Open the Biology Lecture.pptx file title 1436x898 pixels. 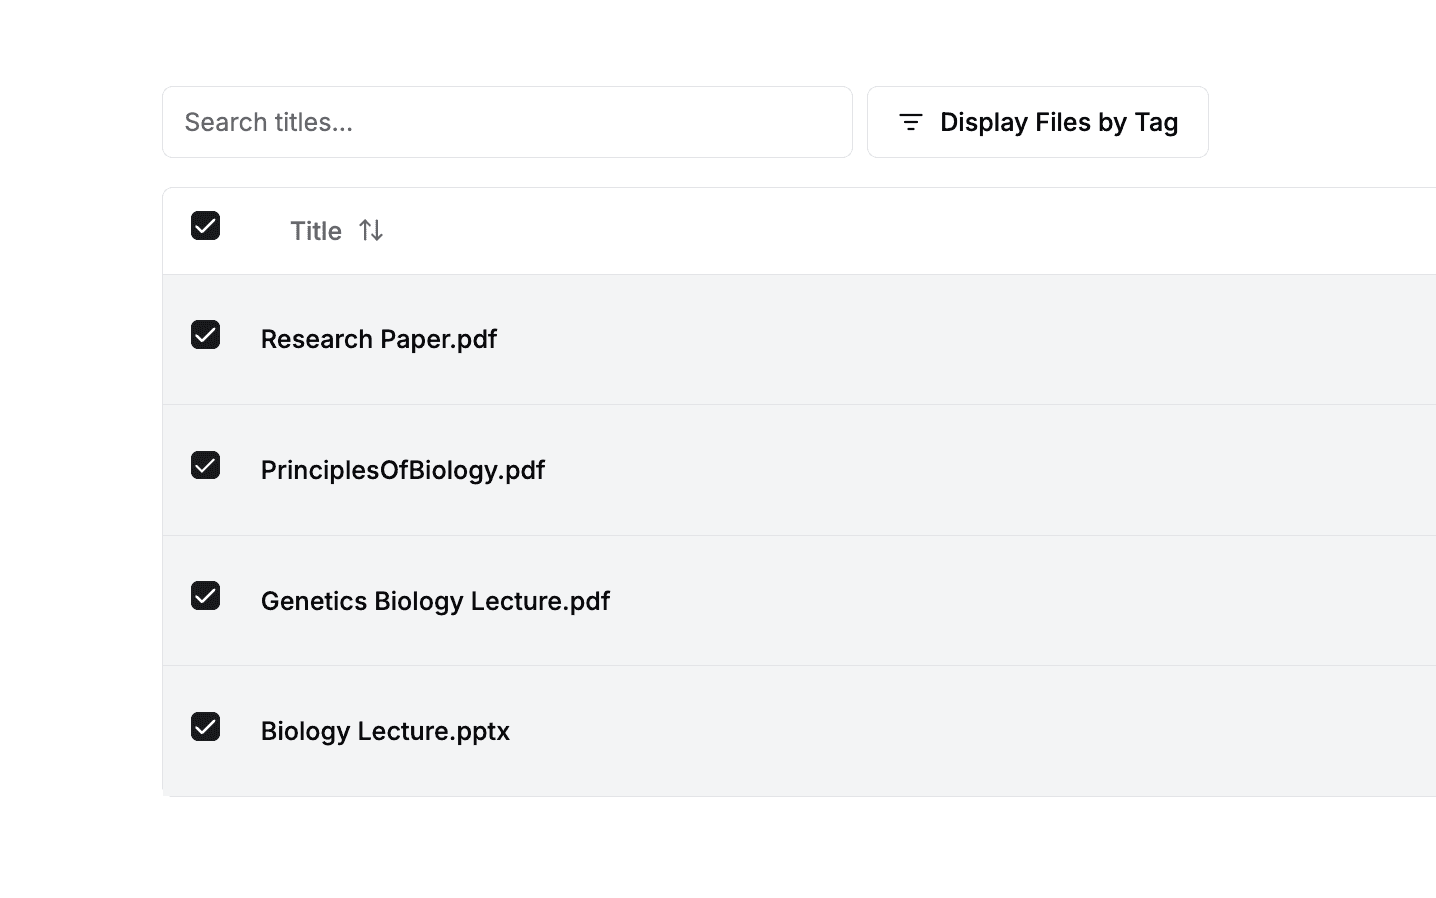385,731
